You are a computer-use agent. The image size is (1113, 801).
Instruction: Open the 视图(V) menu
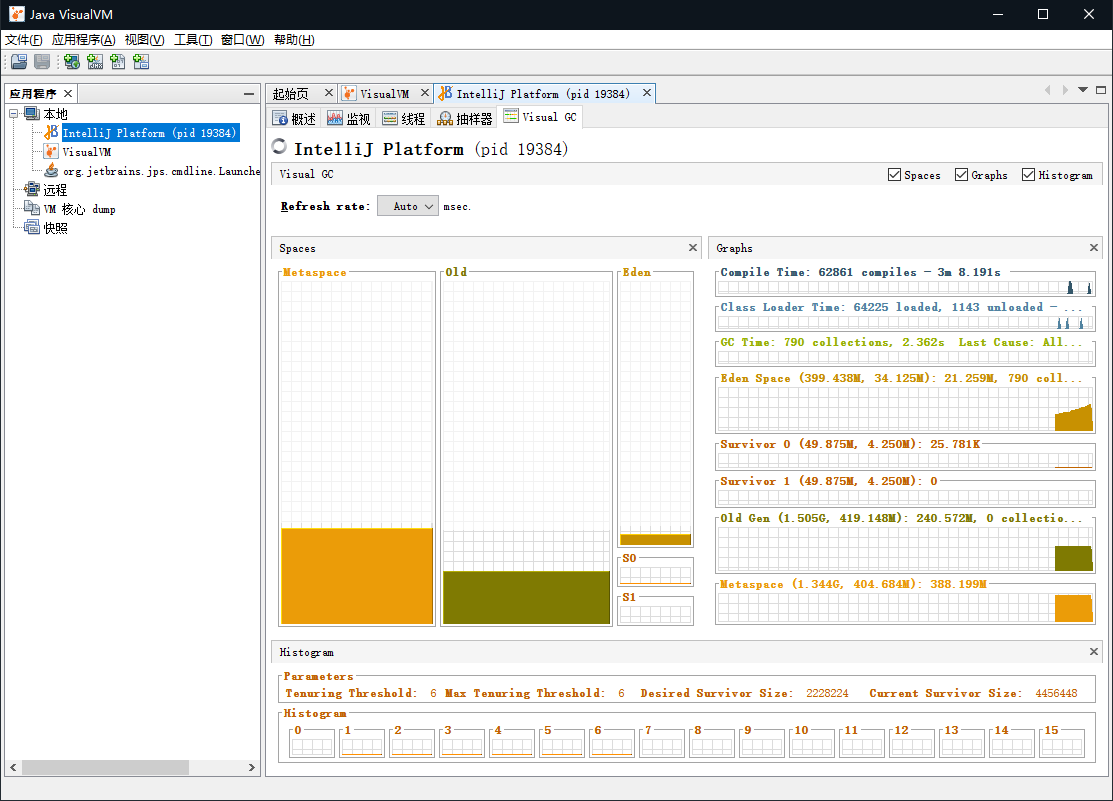click(x=144, y=40)
